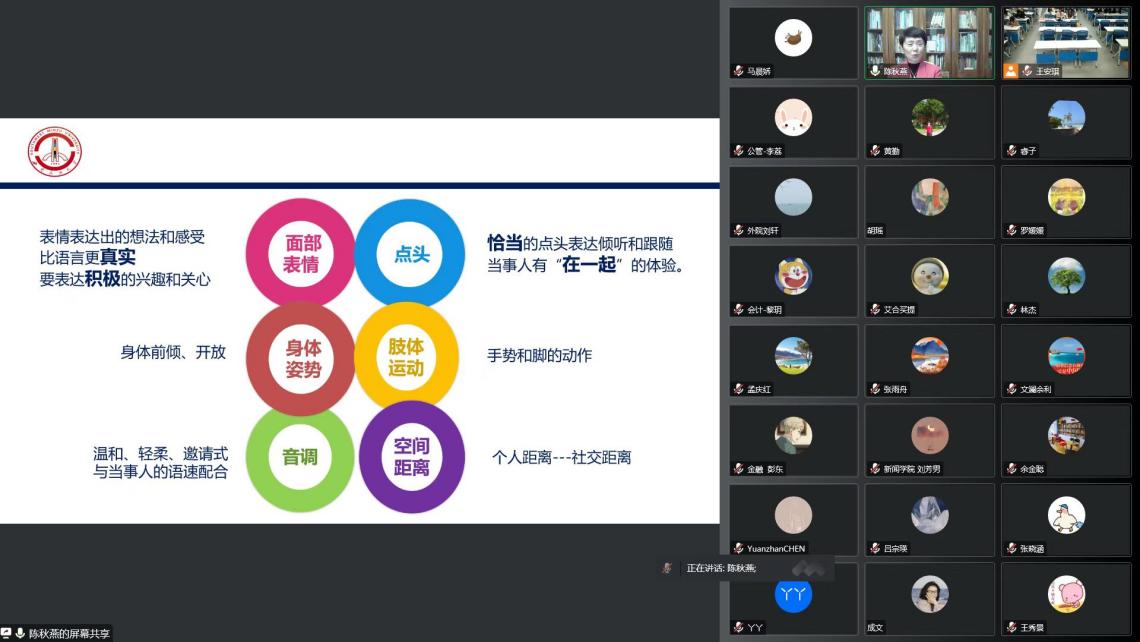Click the orange host icon beside 王安琪
Screen dimensions: 1140x642
1011,72
